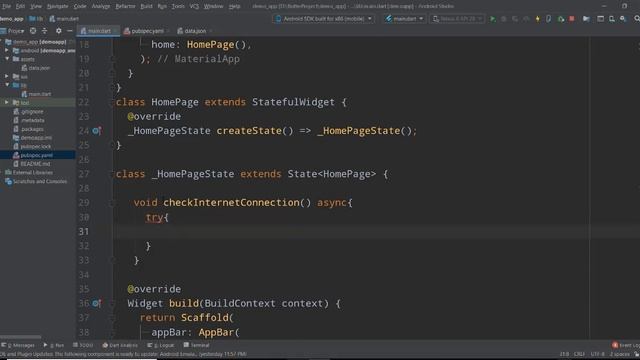Open the Run tool window
The height and width of the screenshot is (360, 640).
(x=53, y=345)
